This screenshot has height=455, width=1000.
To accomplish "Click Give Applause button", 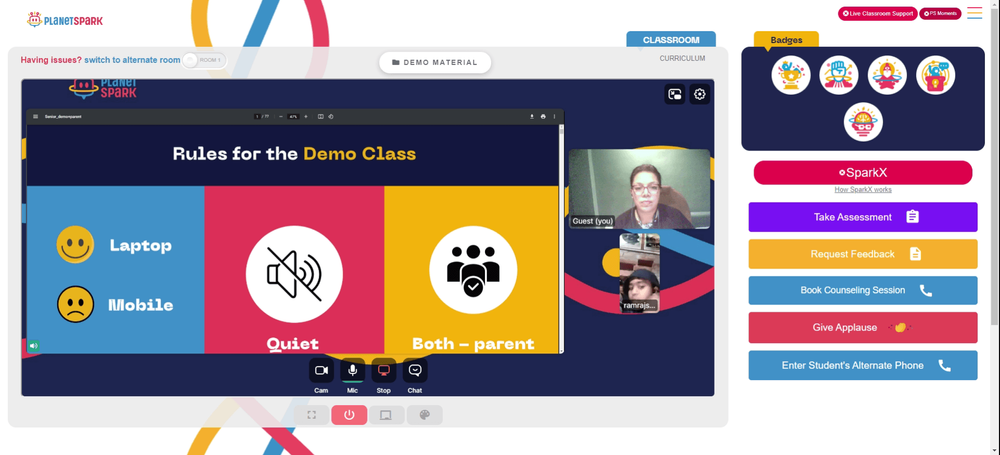I will point(863,327).
